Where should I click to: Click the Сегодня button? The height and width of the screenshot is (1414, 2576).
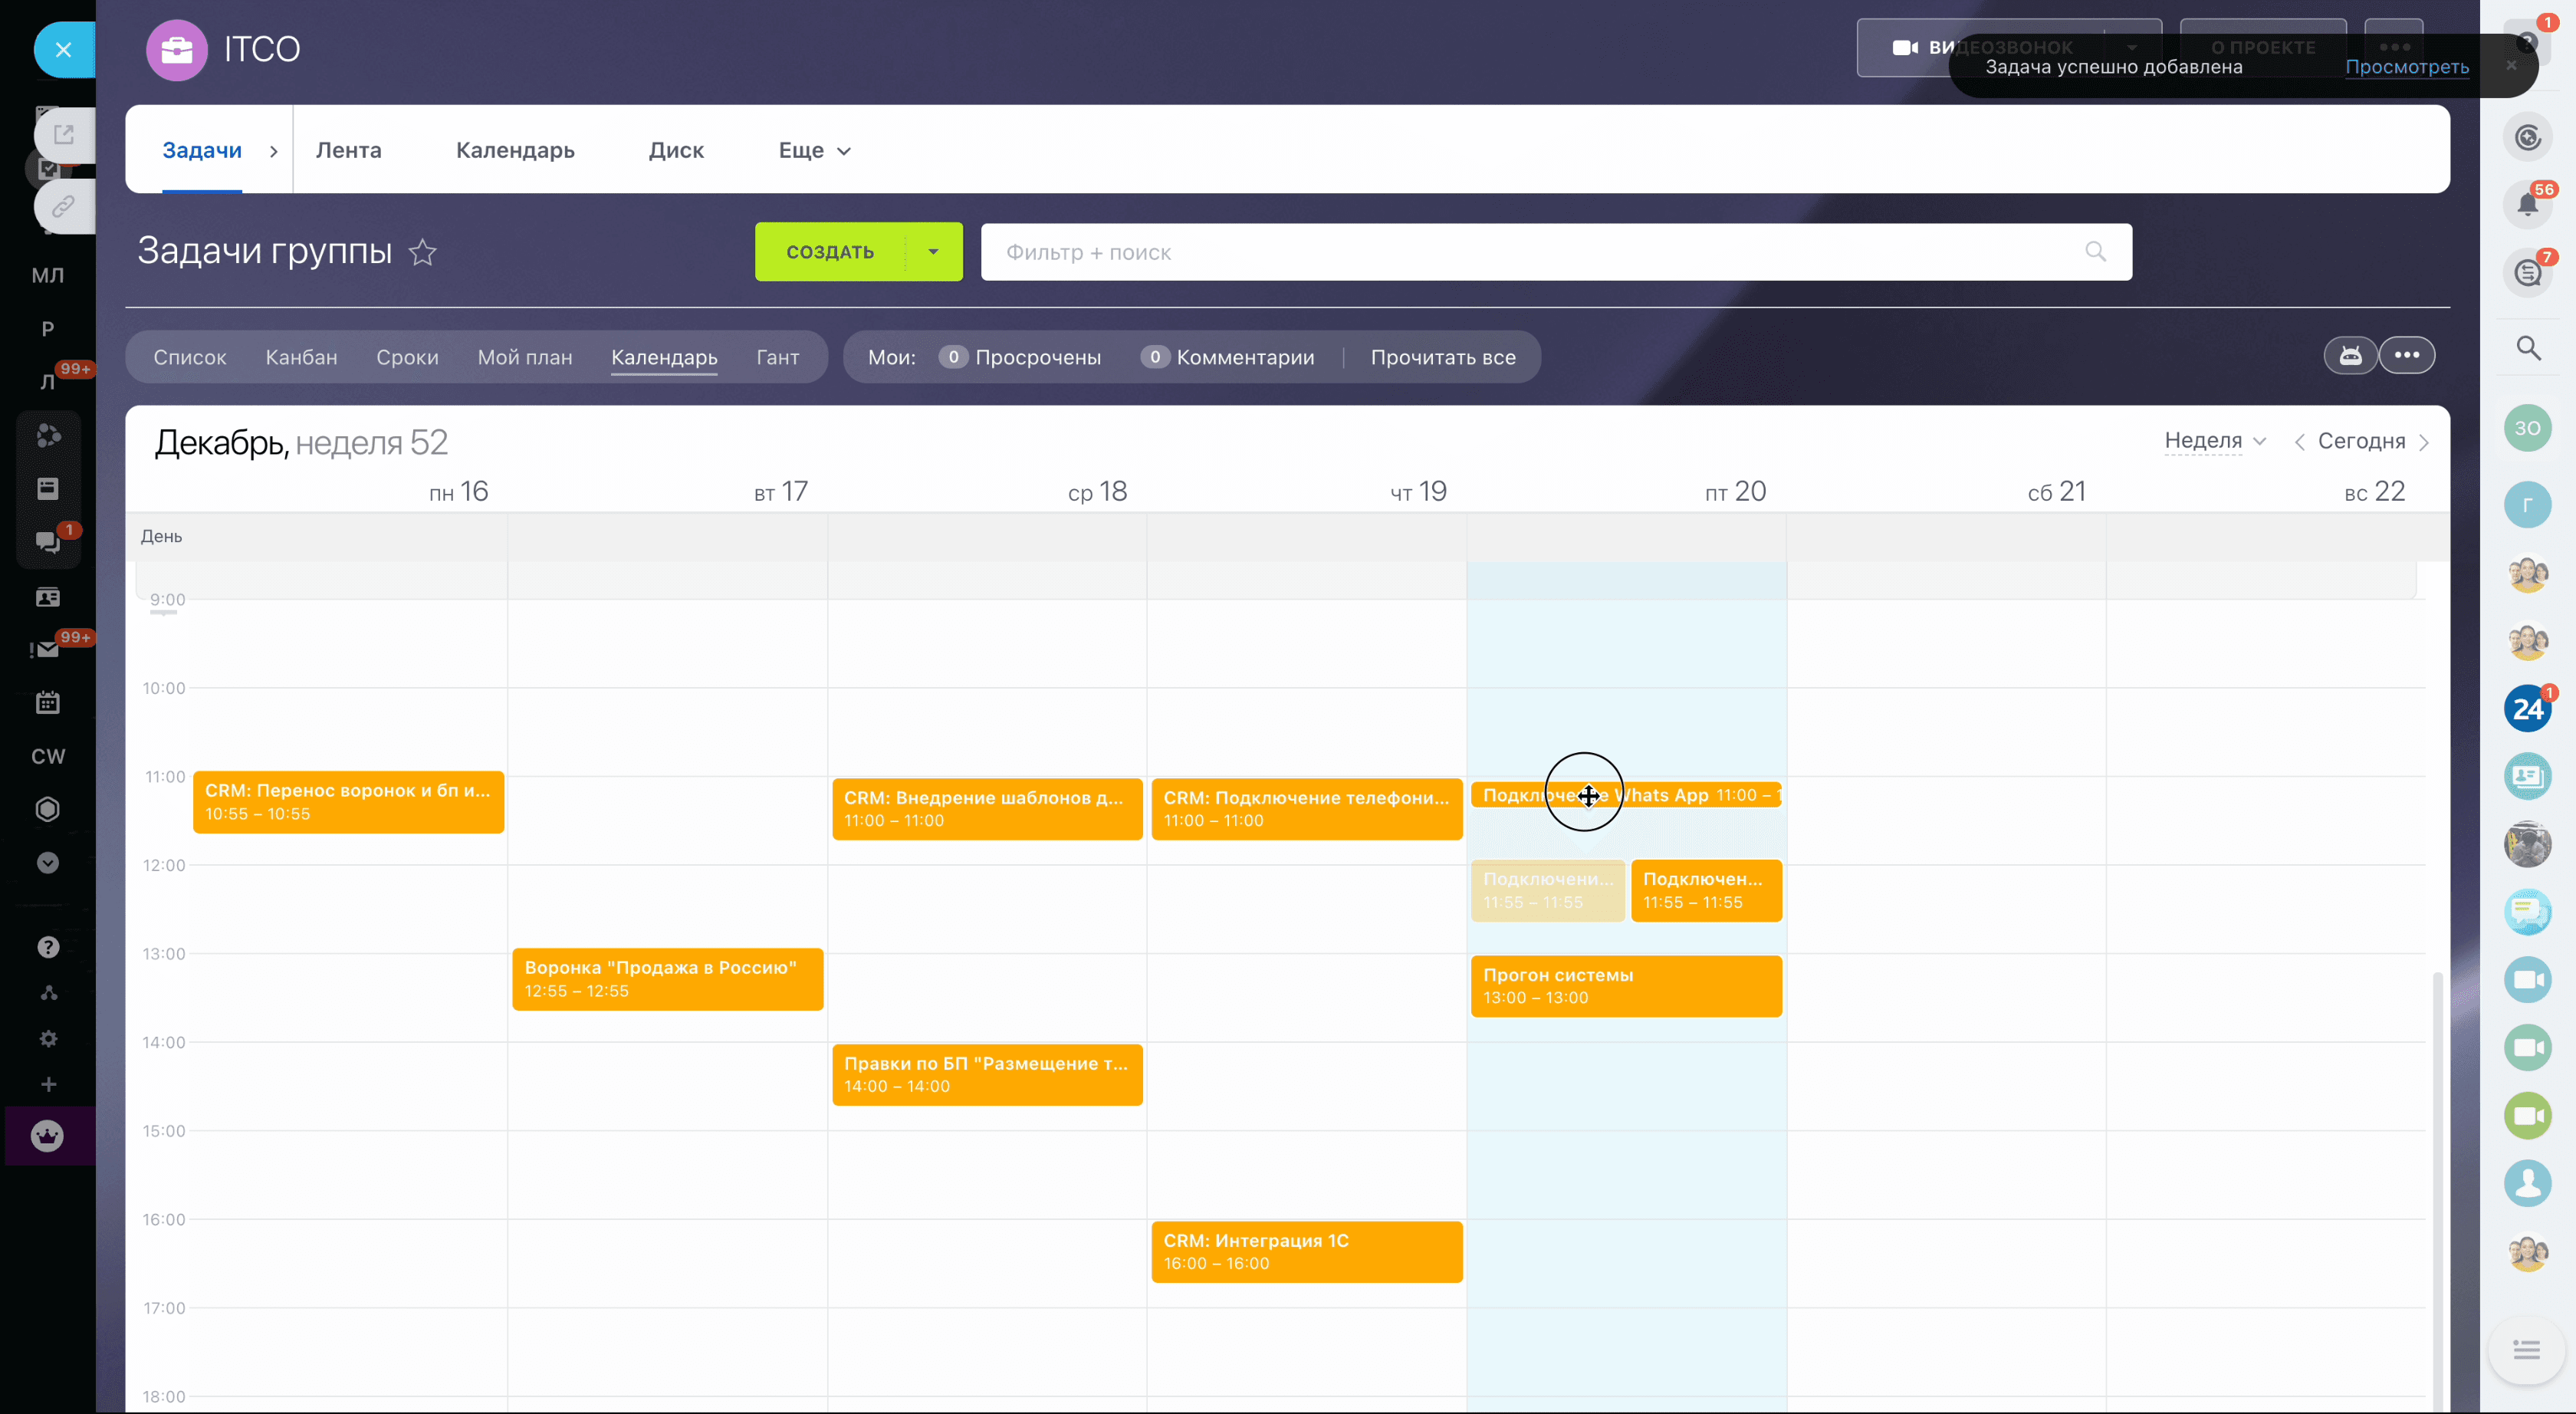[2361, 441]
